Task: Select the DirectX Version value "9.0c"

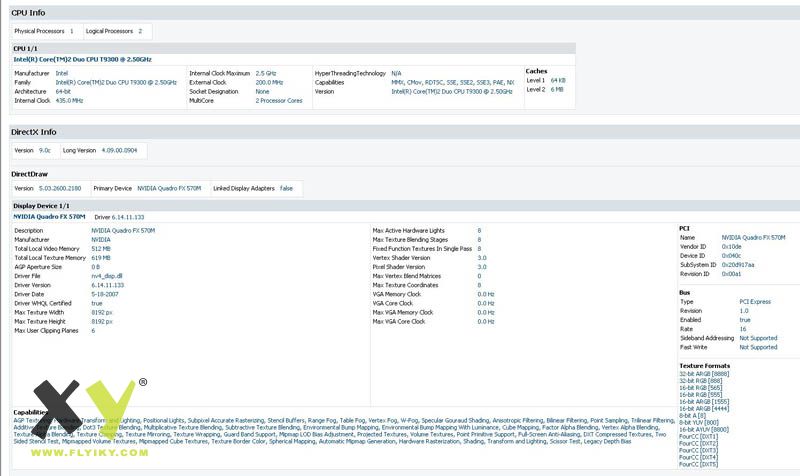Action: 45,151
